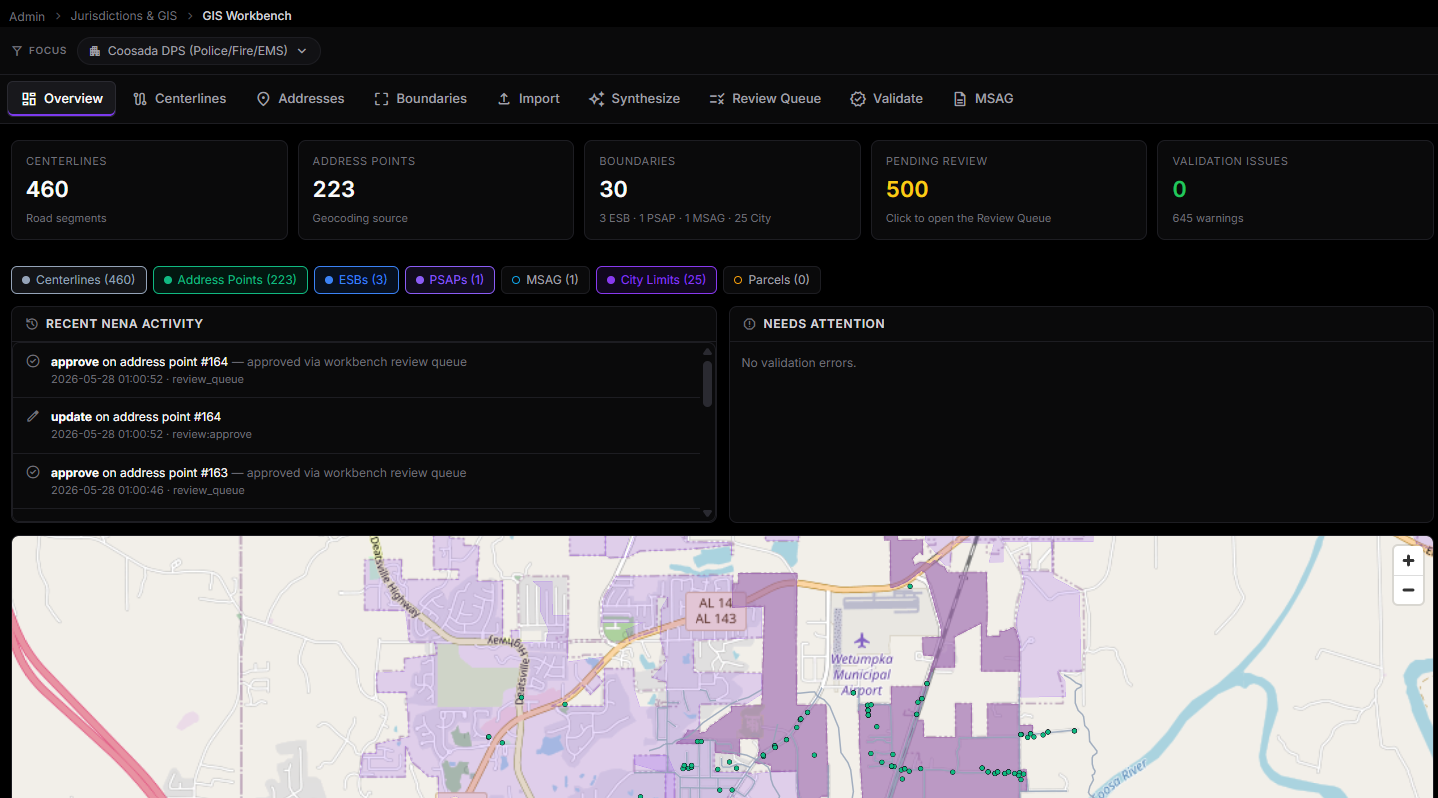Open the MSAG tab
This screenshot has width=1438, height=798.
(983, 99)
